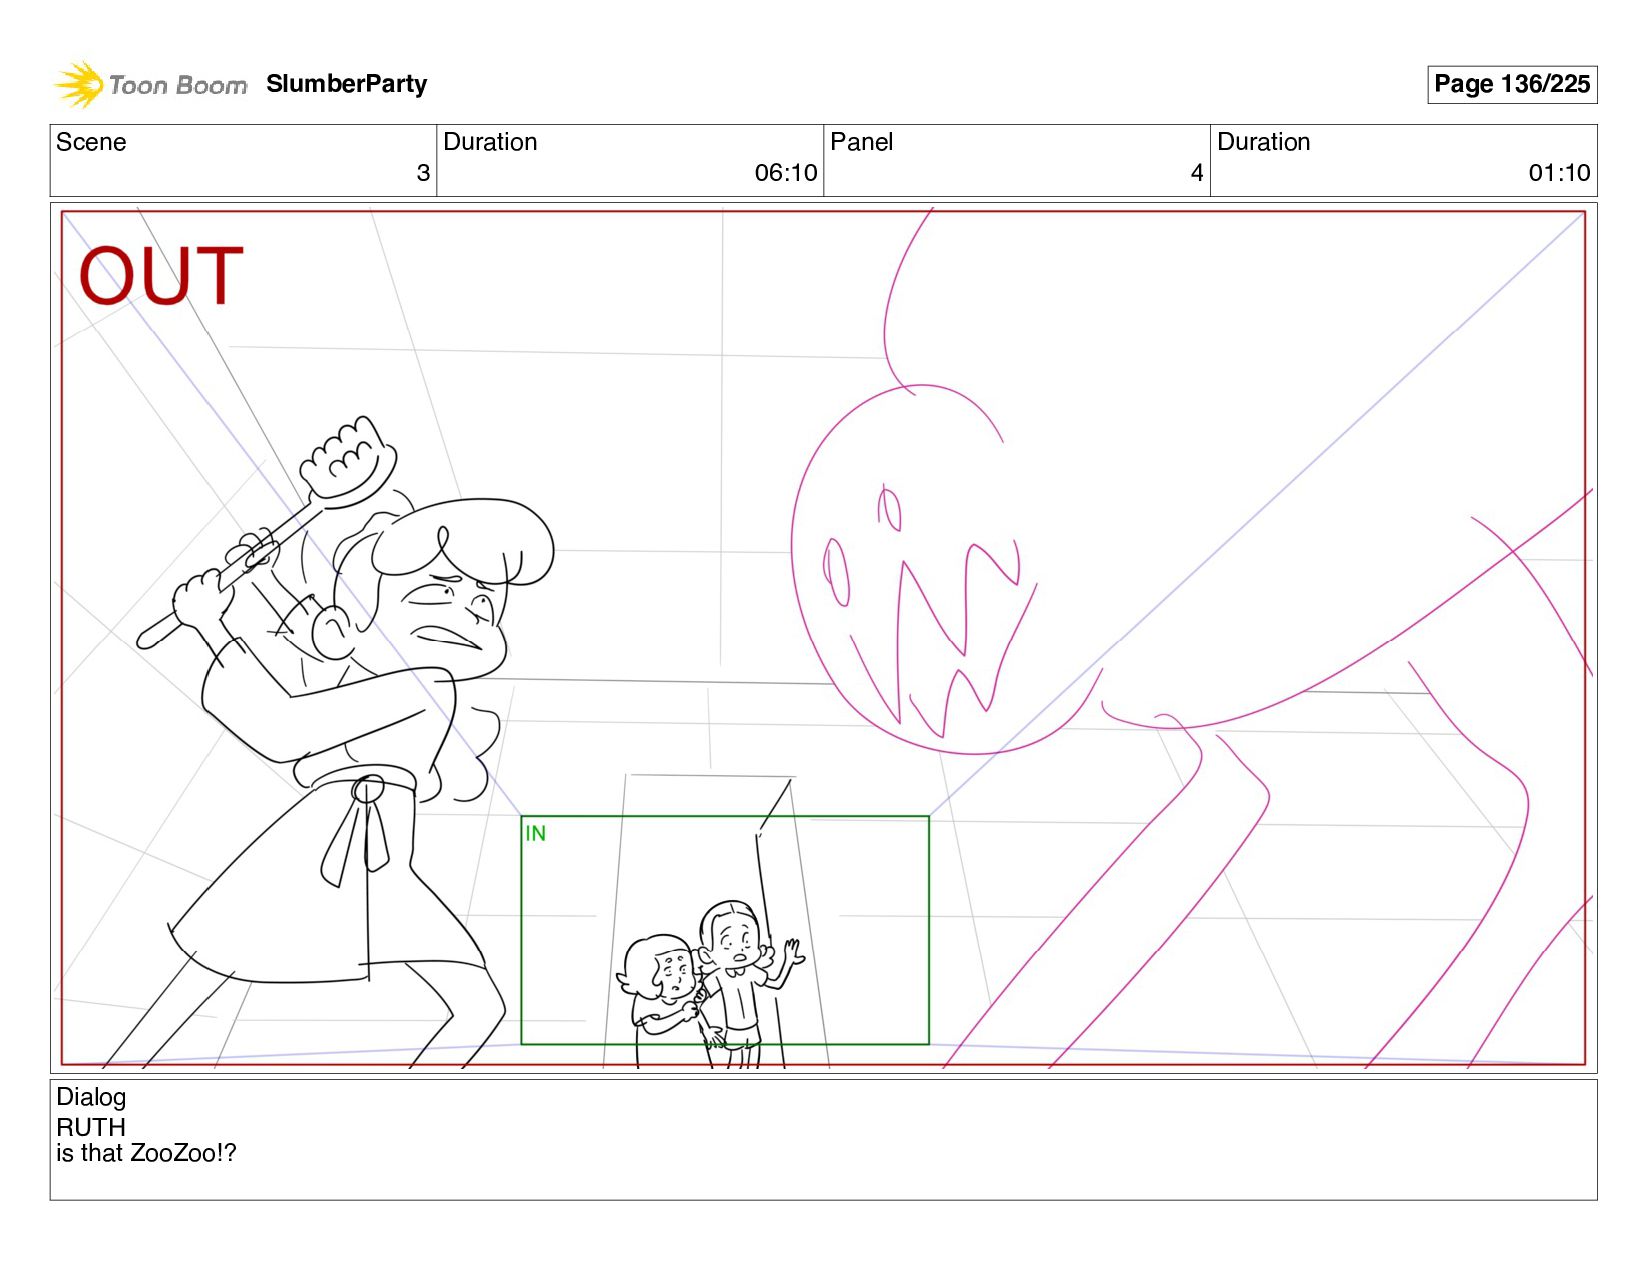The width and height of the screenshot is (1650, 1275).
Task: Click the scene duration value 06:10
Action: point(786,173)
